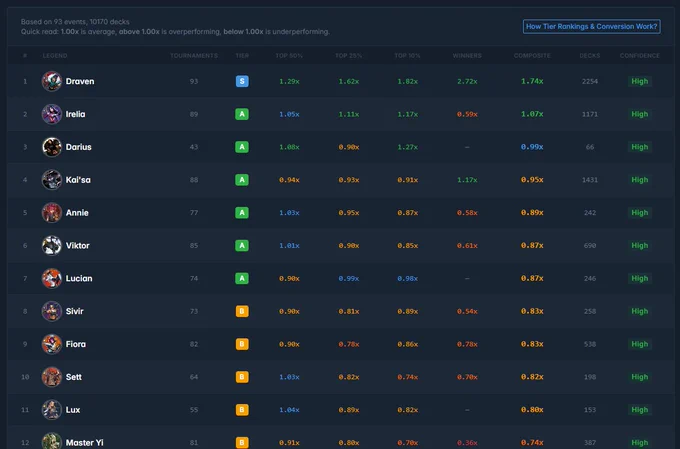Sort by the Composite column header
This screenshot has height=449, width=680.
532,56
